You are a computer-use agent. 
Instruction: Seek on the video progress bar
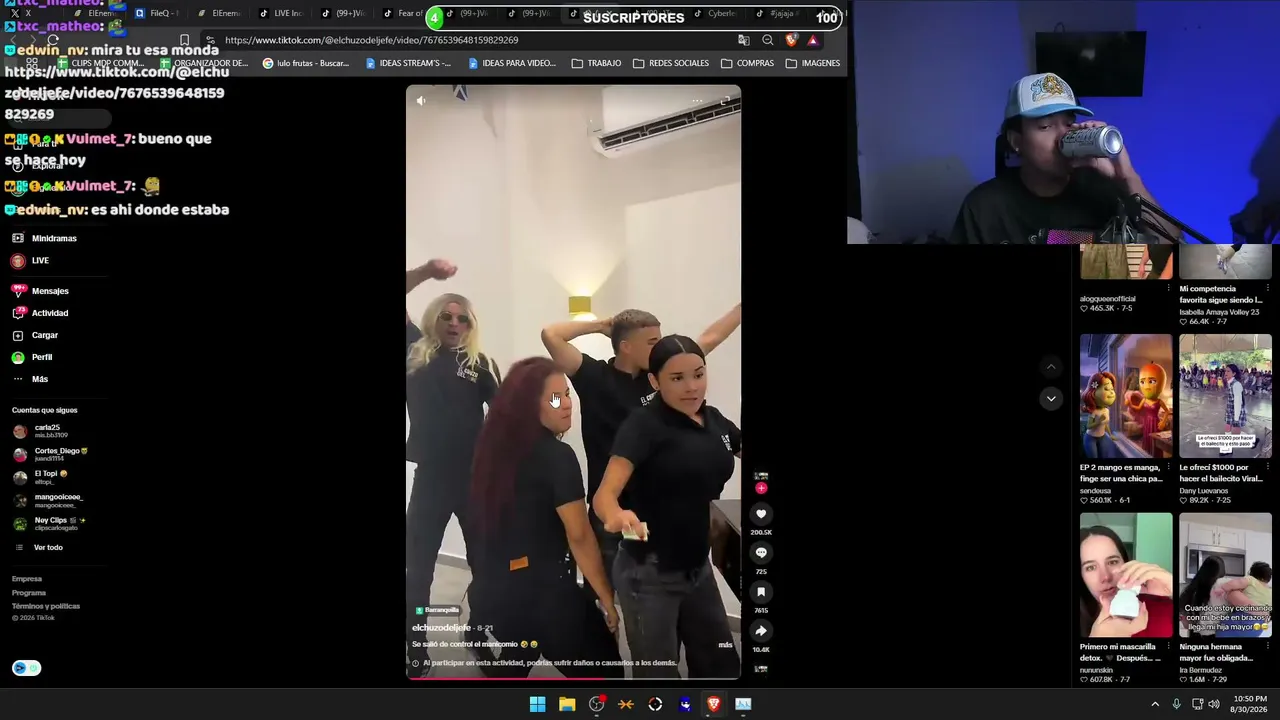(x=573, y=678)
